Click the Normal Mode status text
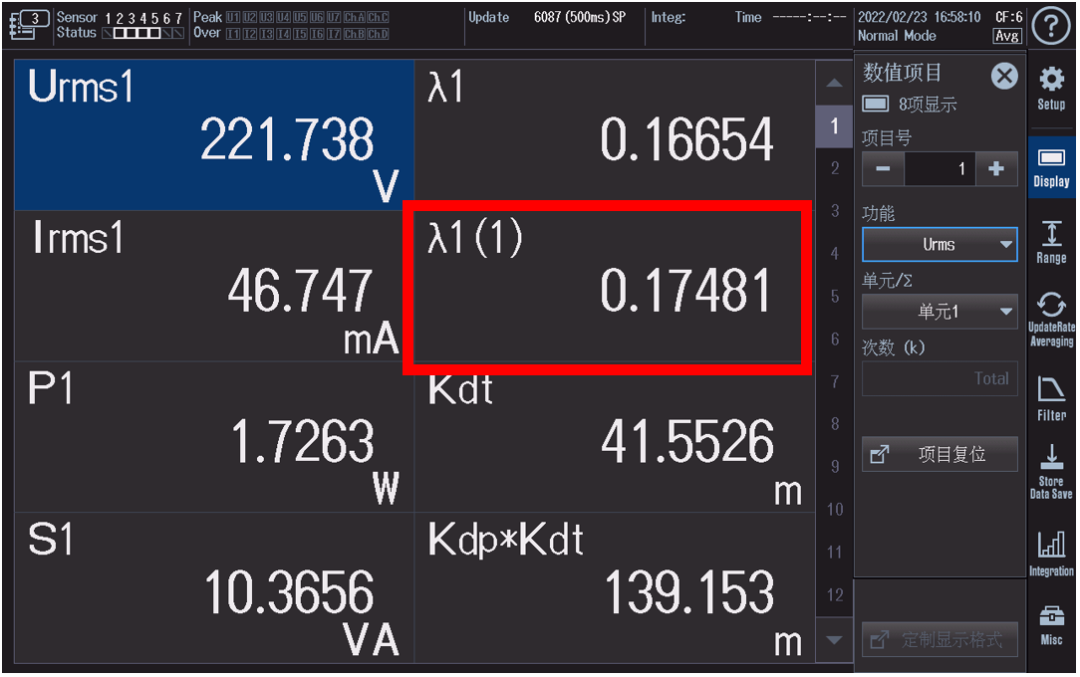 [x=897, y=36]
